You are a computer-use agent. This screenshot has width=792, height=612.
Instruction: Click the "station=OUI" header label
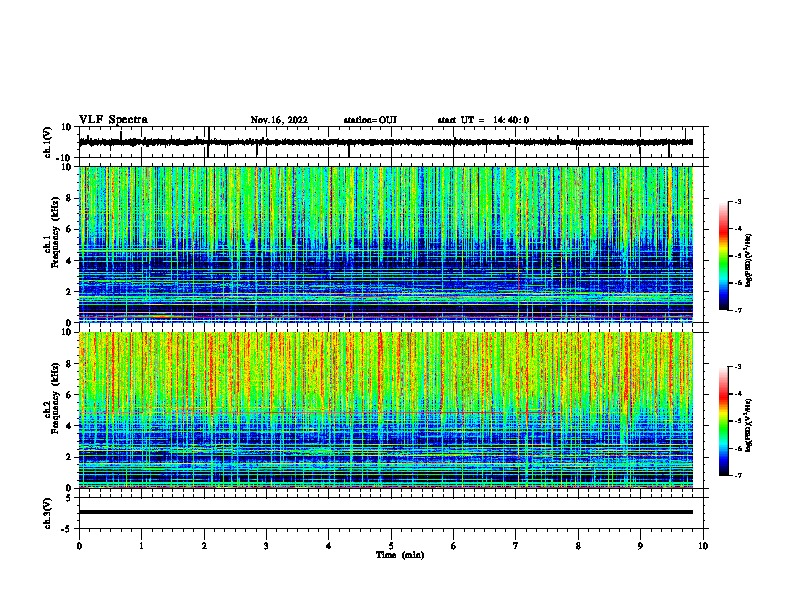370,120
